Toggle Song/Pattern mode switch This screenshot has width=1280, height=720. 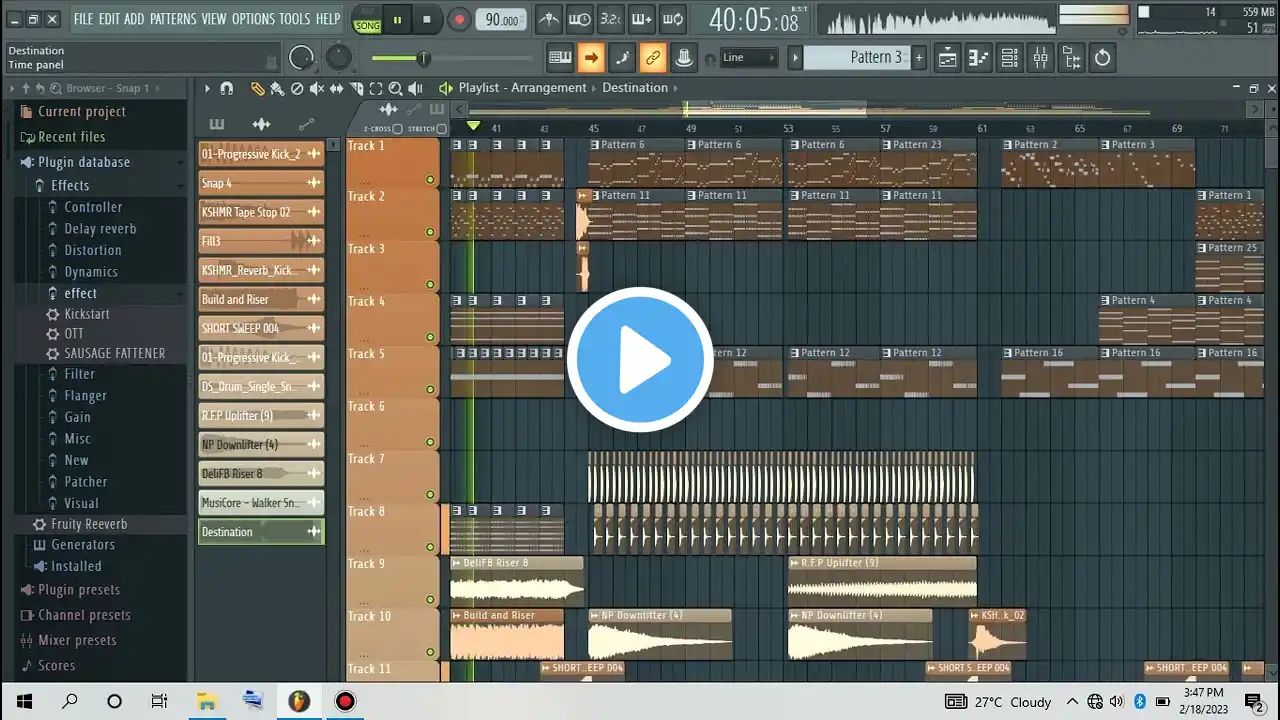coord(367,20)
